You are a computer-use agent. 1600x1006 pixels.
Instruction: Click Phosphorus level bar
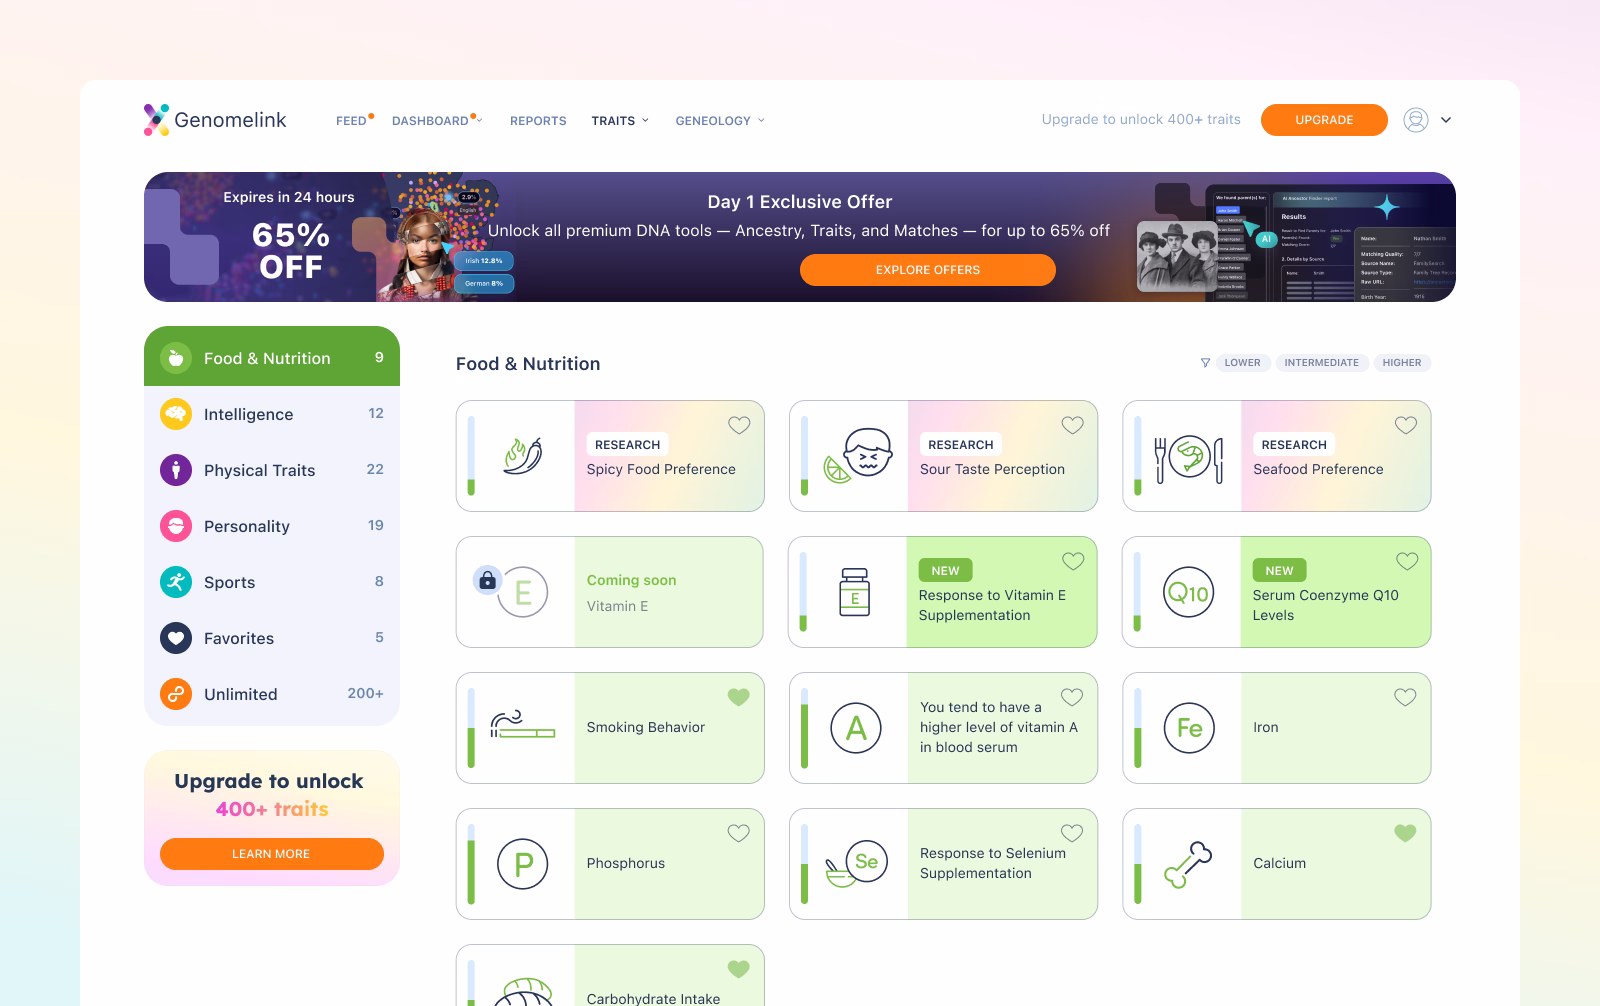[472, 864]
